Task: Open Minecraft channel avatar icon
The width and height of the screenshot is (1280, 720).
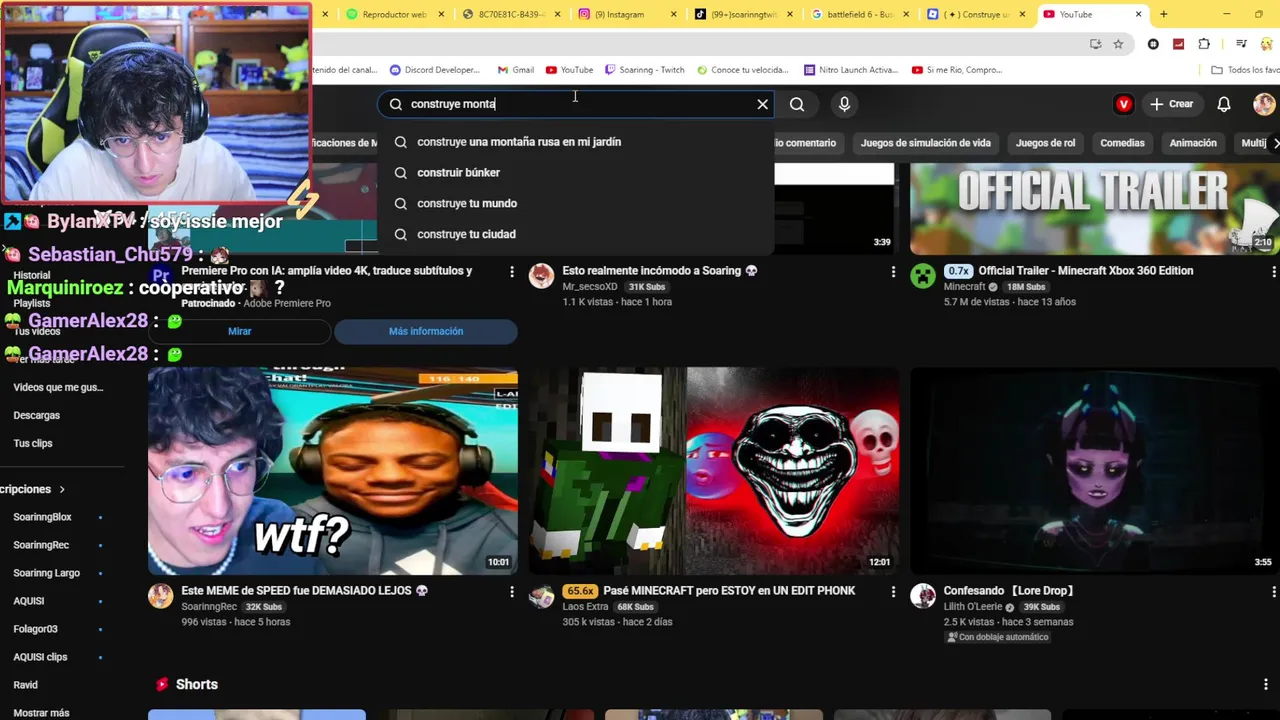Action: pyautogui.click(x=922, y=276)
